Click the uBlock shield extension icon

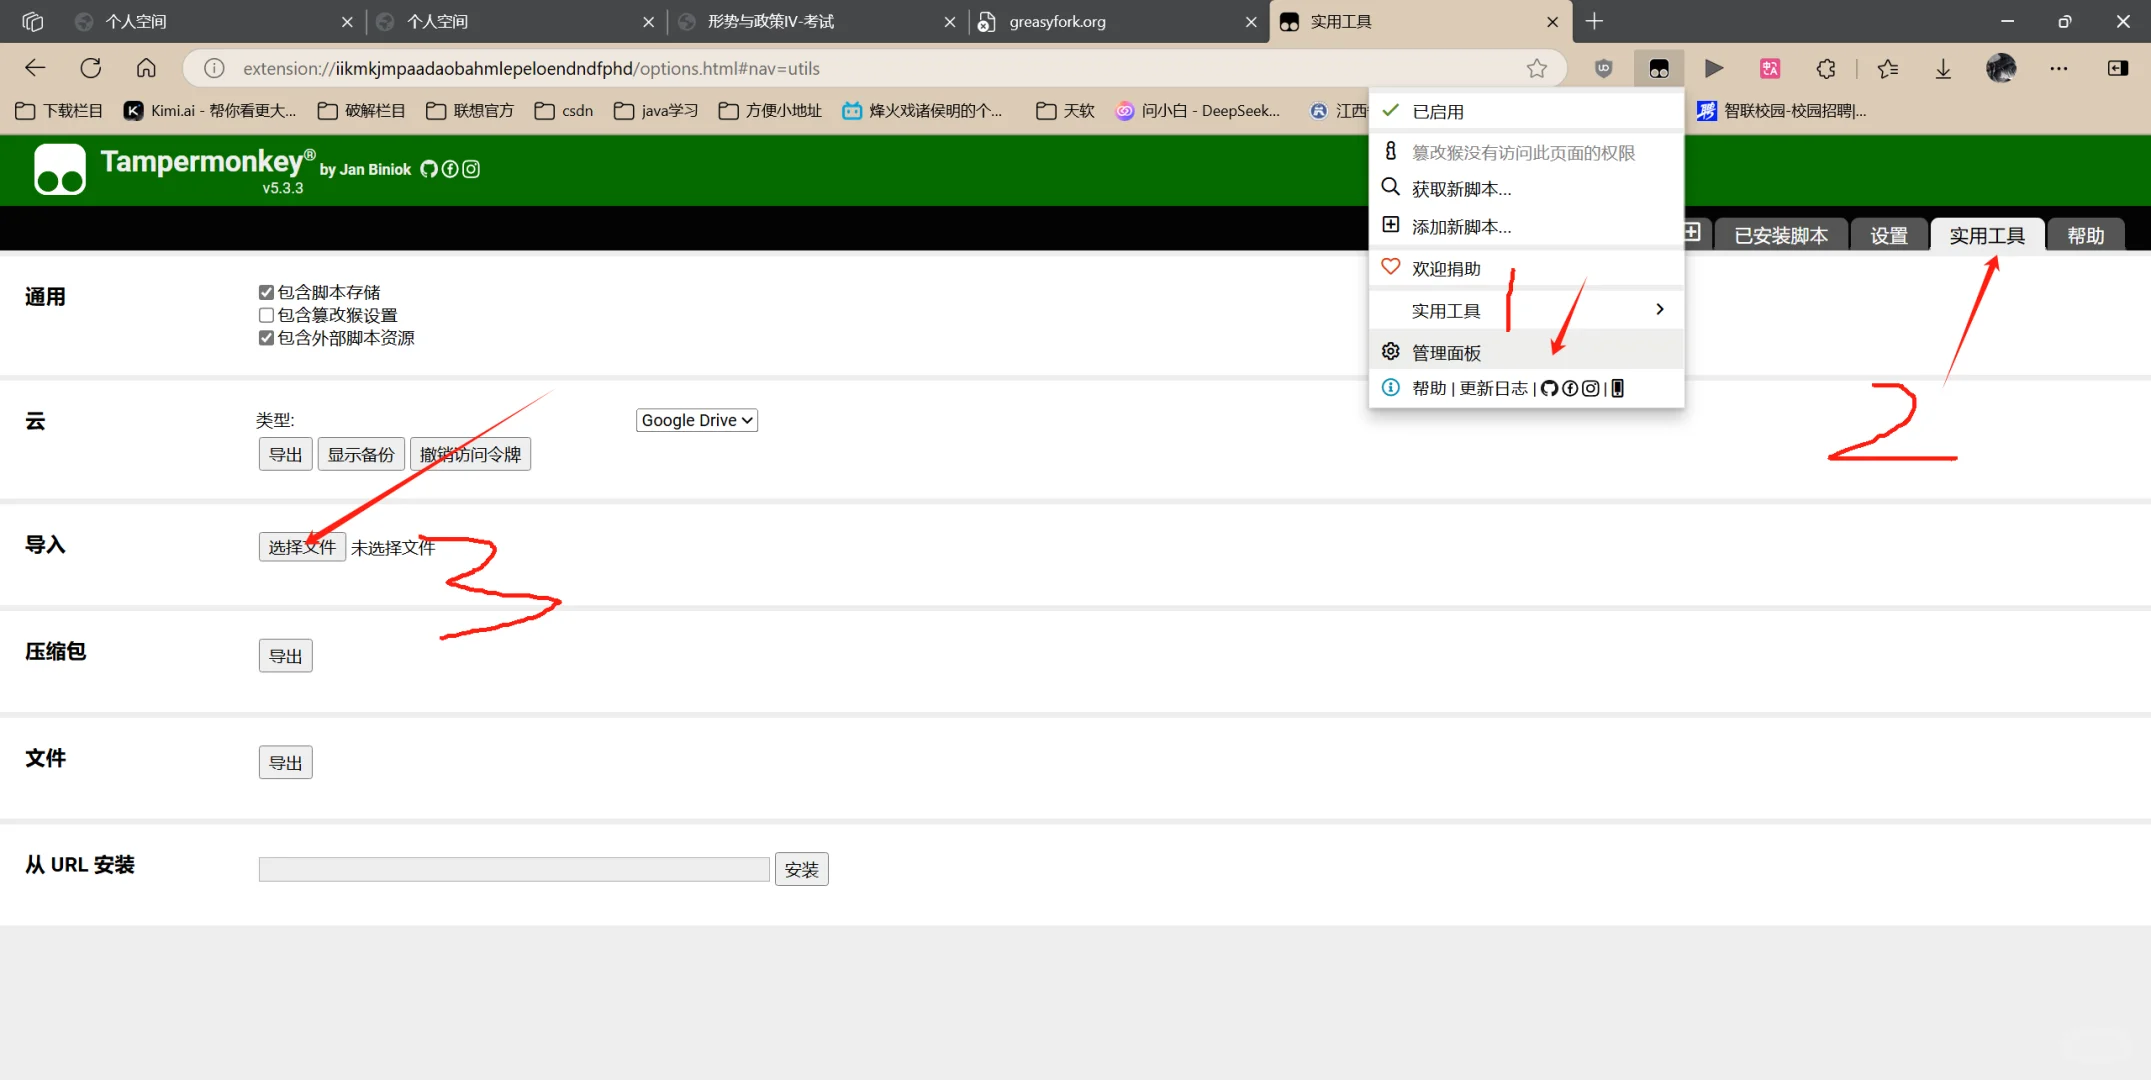click(1603, 68)
